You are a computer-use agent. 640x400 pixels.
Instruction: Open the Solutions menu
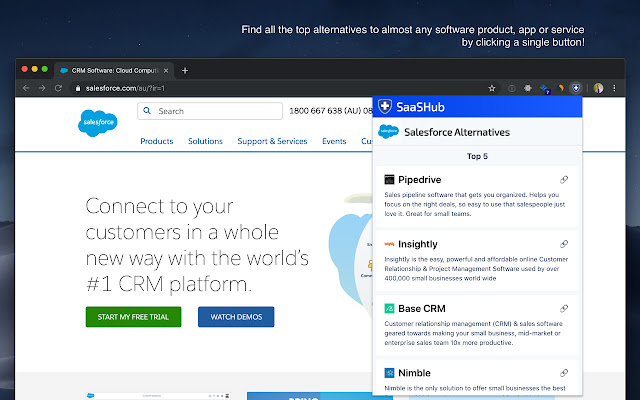coord(205,141)
